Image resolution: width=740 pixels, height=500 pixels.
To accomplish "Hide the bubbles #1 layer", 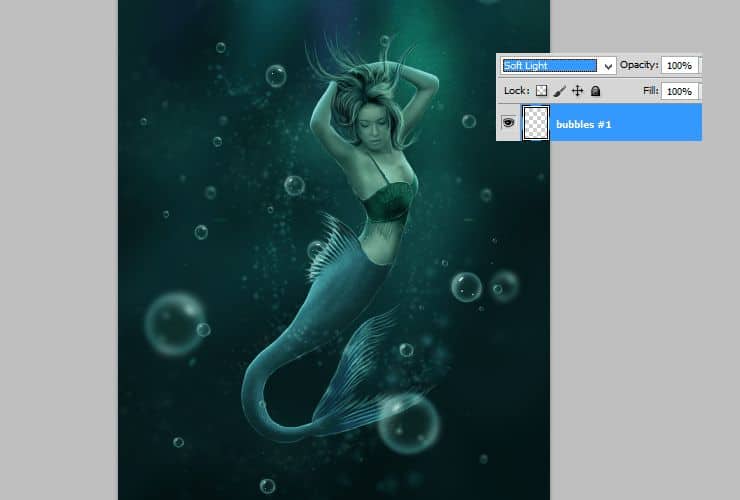I will (508, 122).
